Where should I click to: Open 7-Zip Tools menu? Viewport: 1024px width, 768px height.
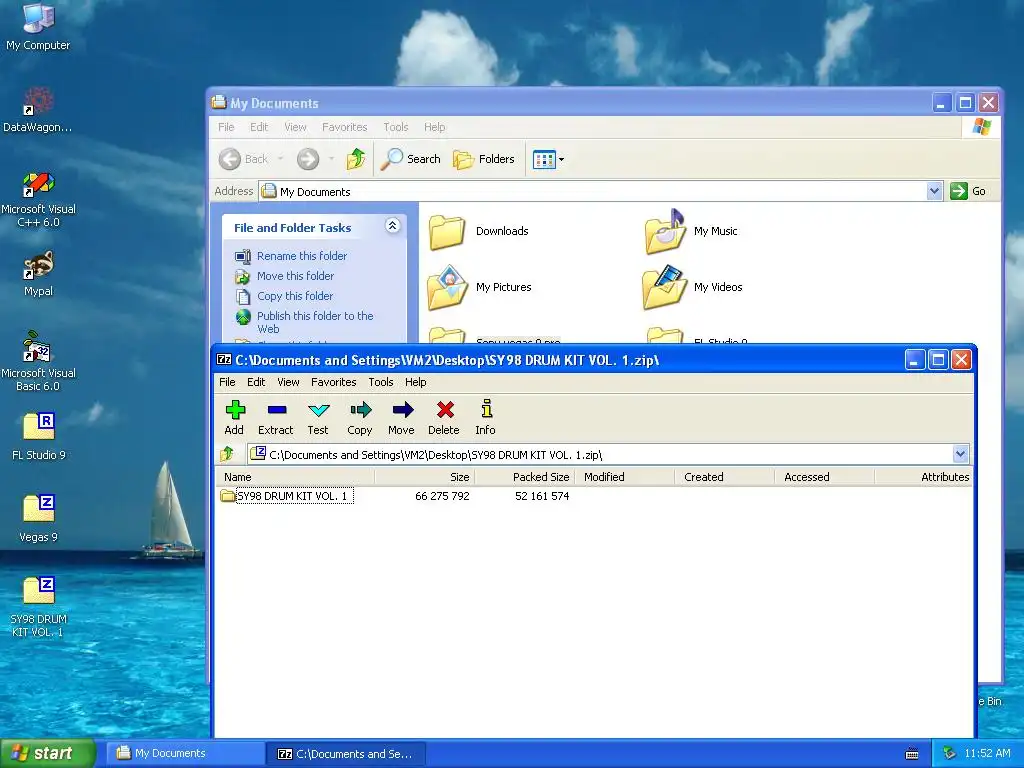(x=381, y=382)
